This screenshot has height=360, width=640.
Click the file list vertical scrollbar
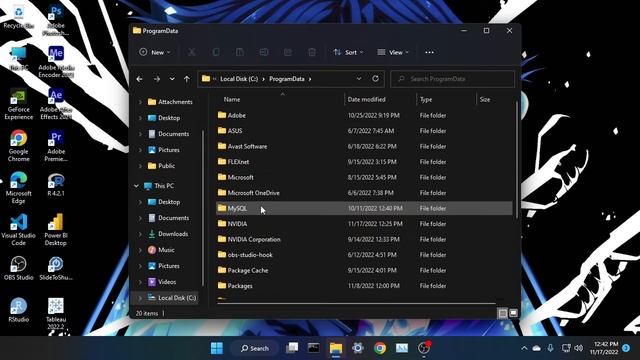point(516,159)
